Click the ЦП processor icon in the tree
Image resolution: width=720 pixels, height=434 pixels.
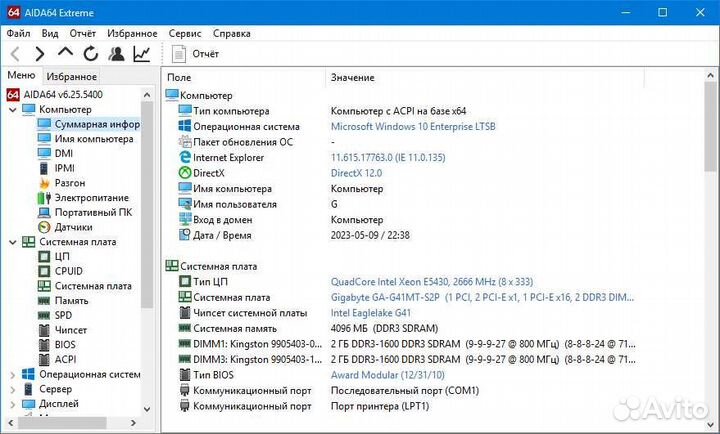coord(44,257)
